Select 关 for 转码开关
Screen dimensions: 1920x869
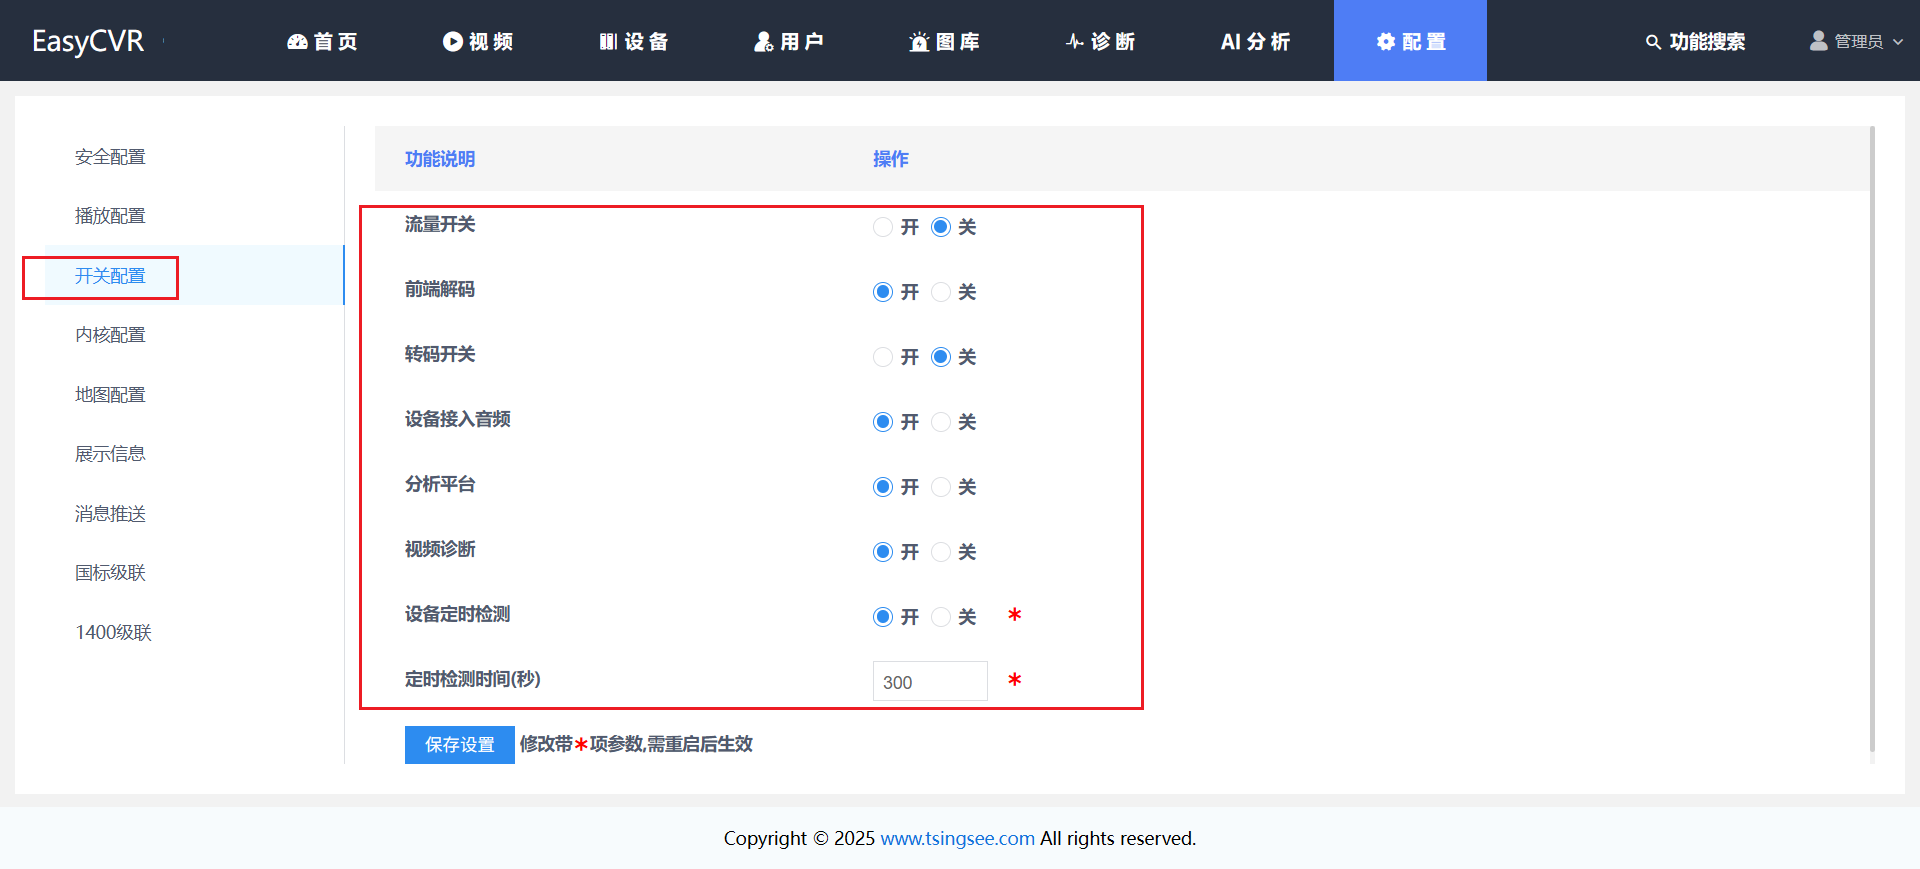[x=941, y=357]
